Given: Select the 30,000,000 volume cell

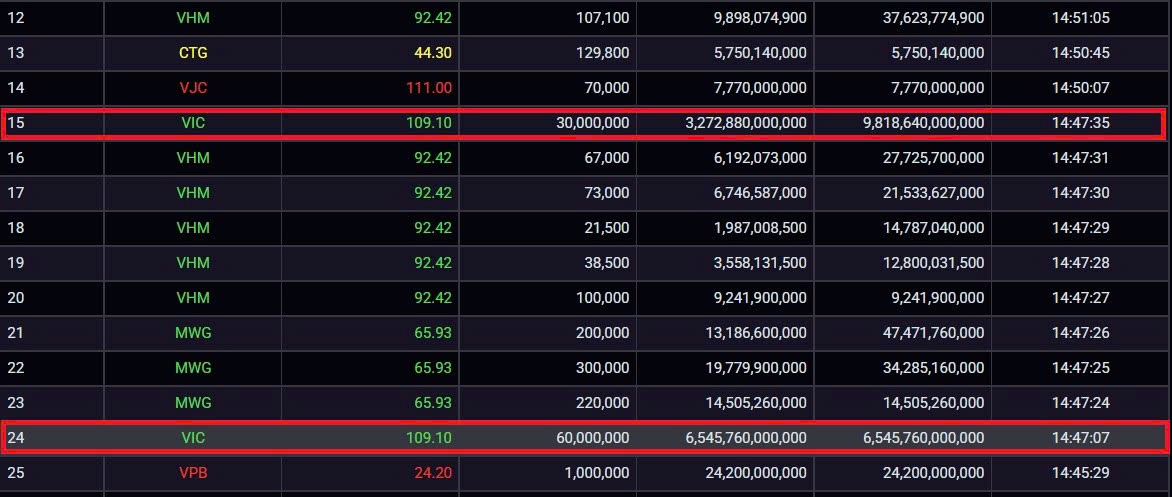Looking at the screenshot, I should 592,123.
